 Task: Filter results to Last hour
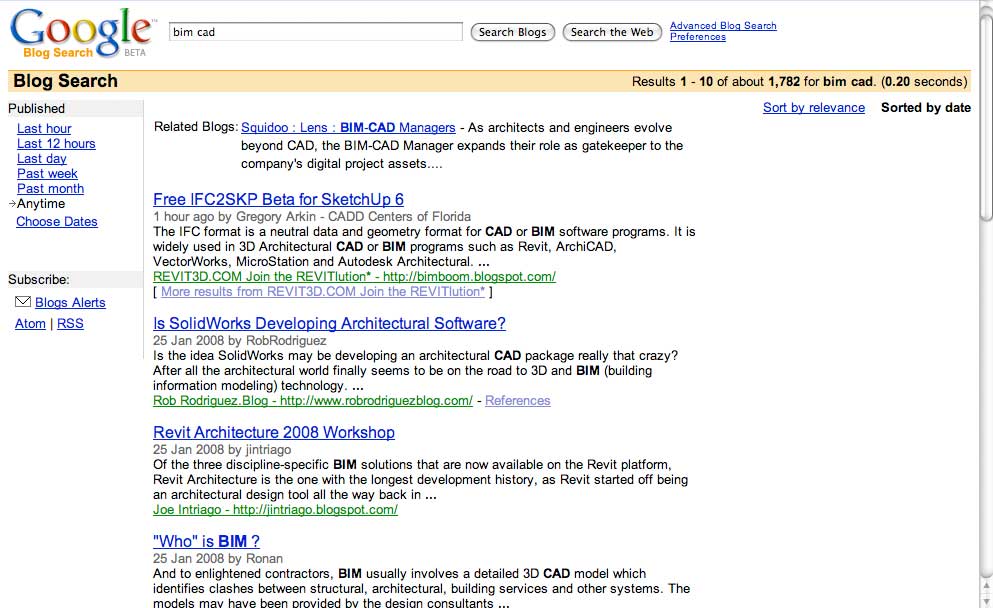tap(44, 129)
